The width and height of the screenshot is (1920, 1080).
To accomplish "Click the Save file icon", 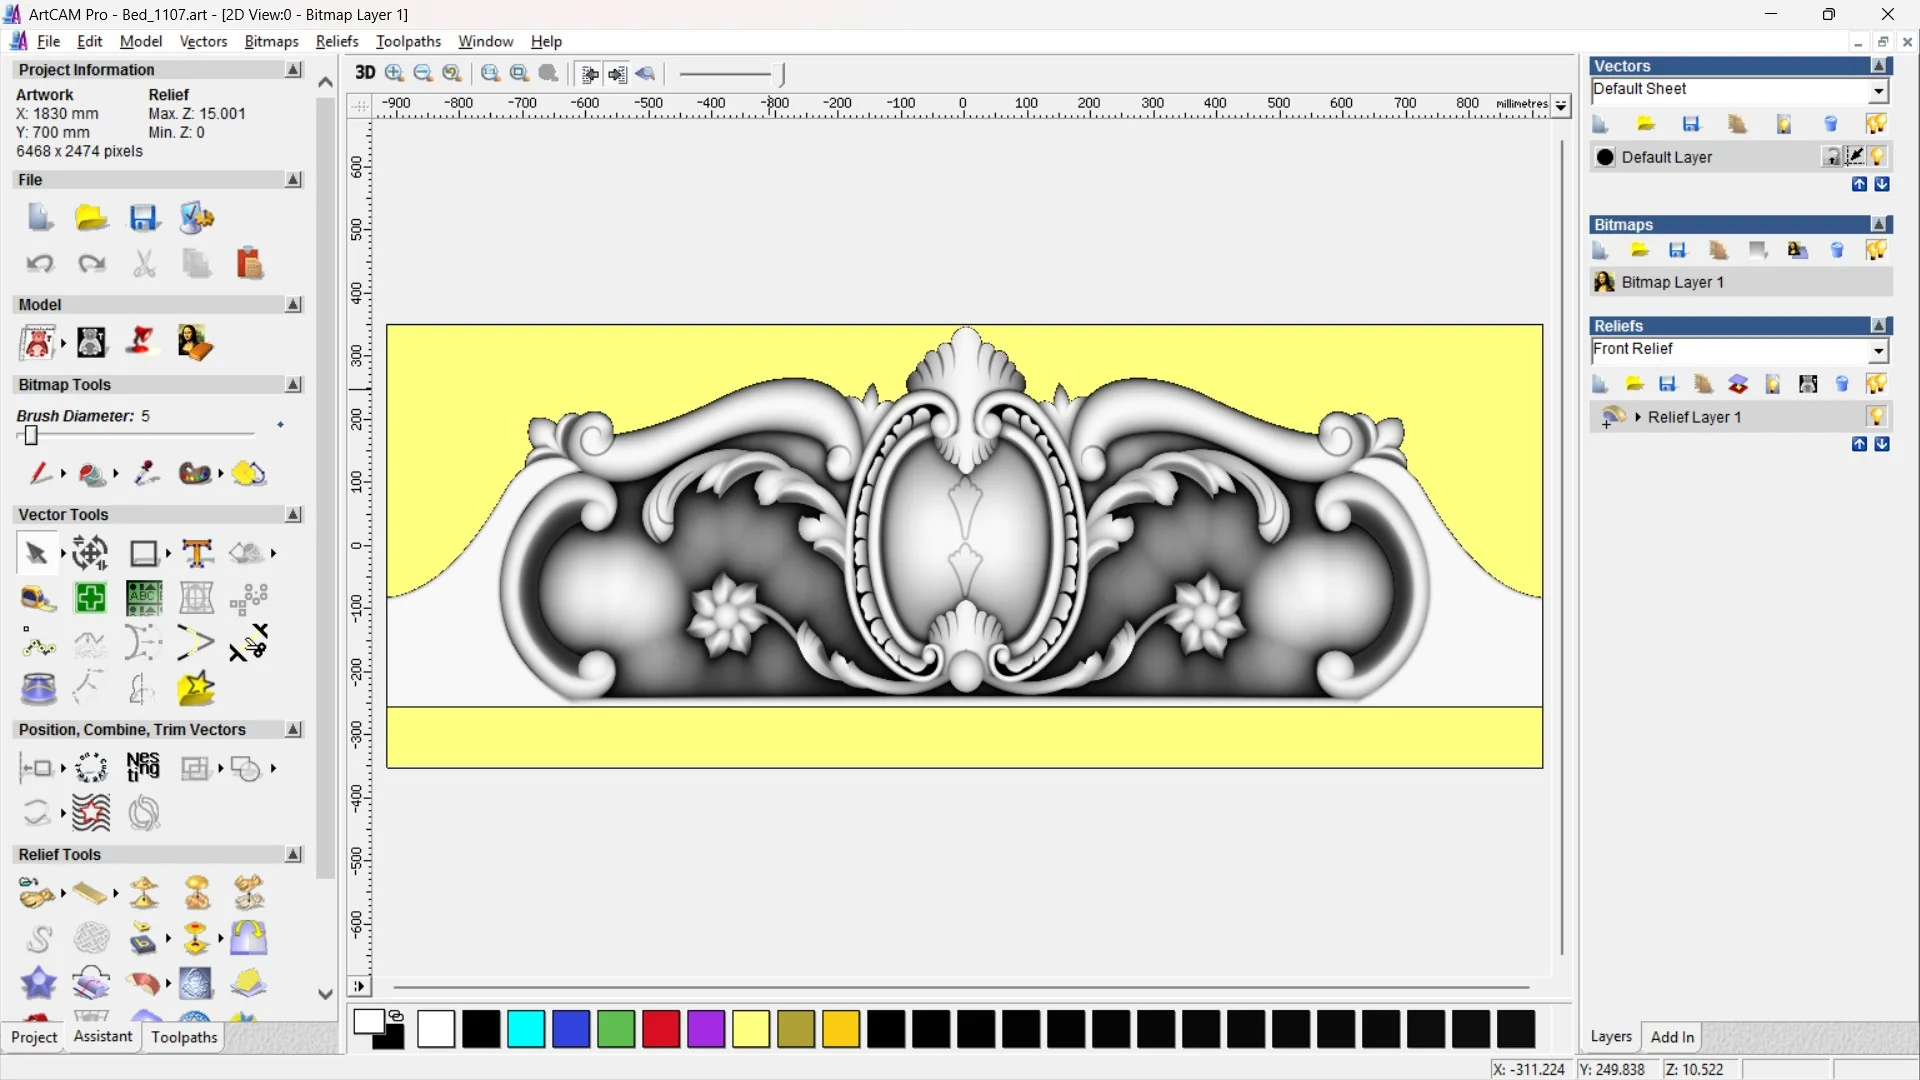I will click(x=144, y=218).
